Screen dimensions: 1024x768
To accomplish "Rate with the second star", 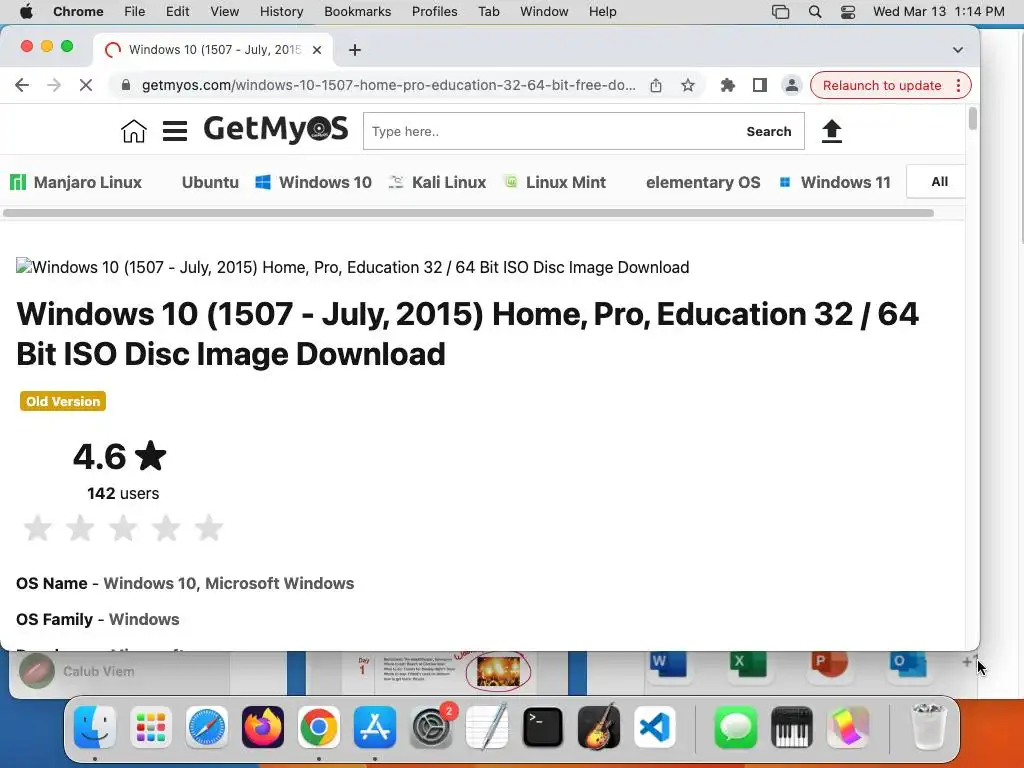I will coord(80,528).
